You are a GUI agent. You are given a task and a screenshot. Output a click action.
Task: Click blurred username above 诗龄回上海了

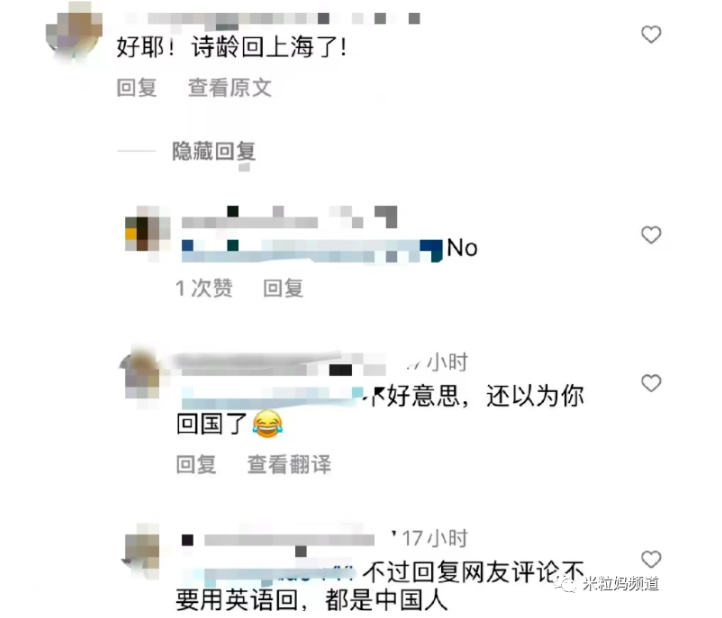tap(272, 18)
